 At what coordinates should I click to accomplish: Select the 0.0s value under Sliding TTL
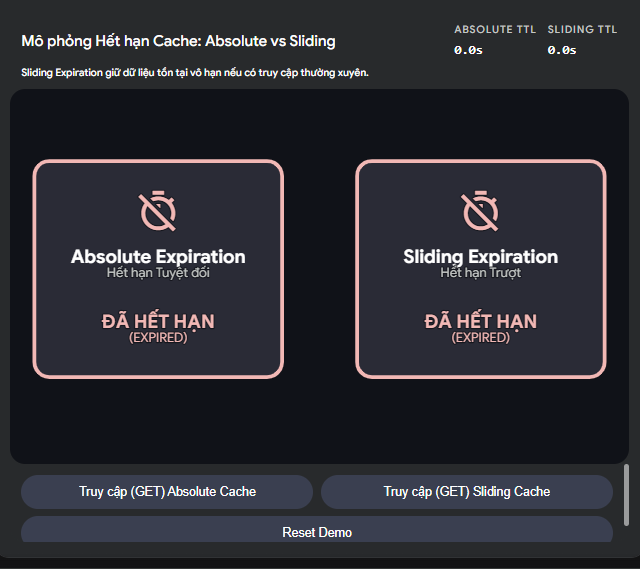tap(562, 50)
